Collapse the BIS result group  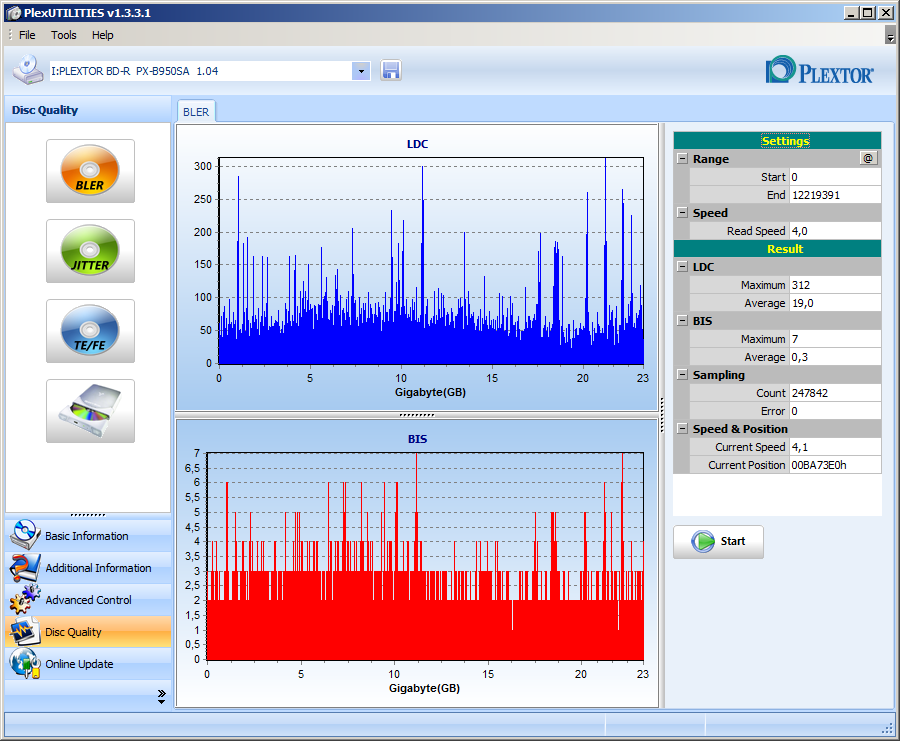pos(682,320)
